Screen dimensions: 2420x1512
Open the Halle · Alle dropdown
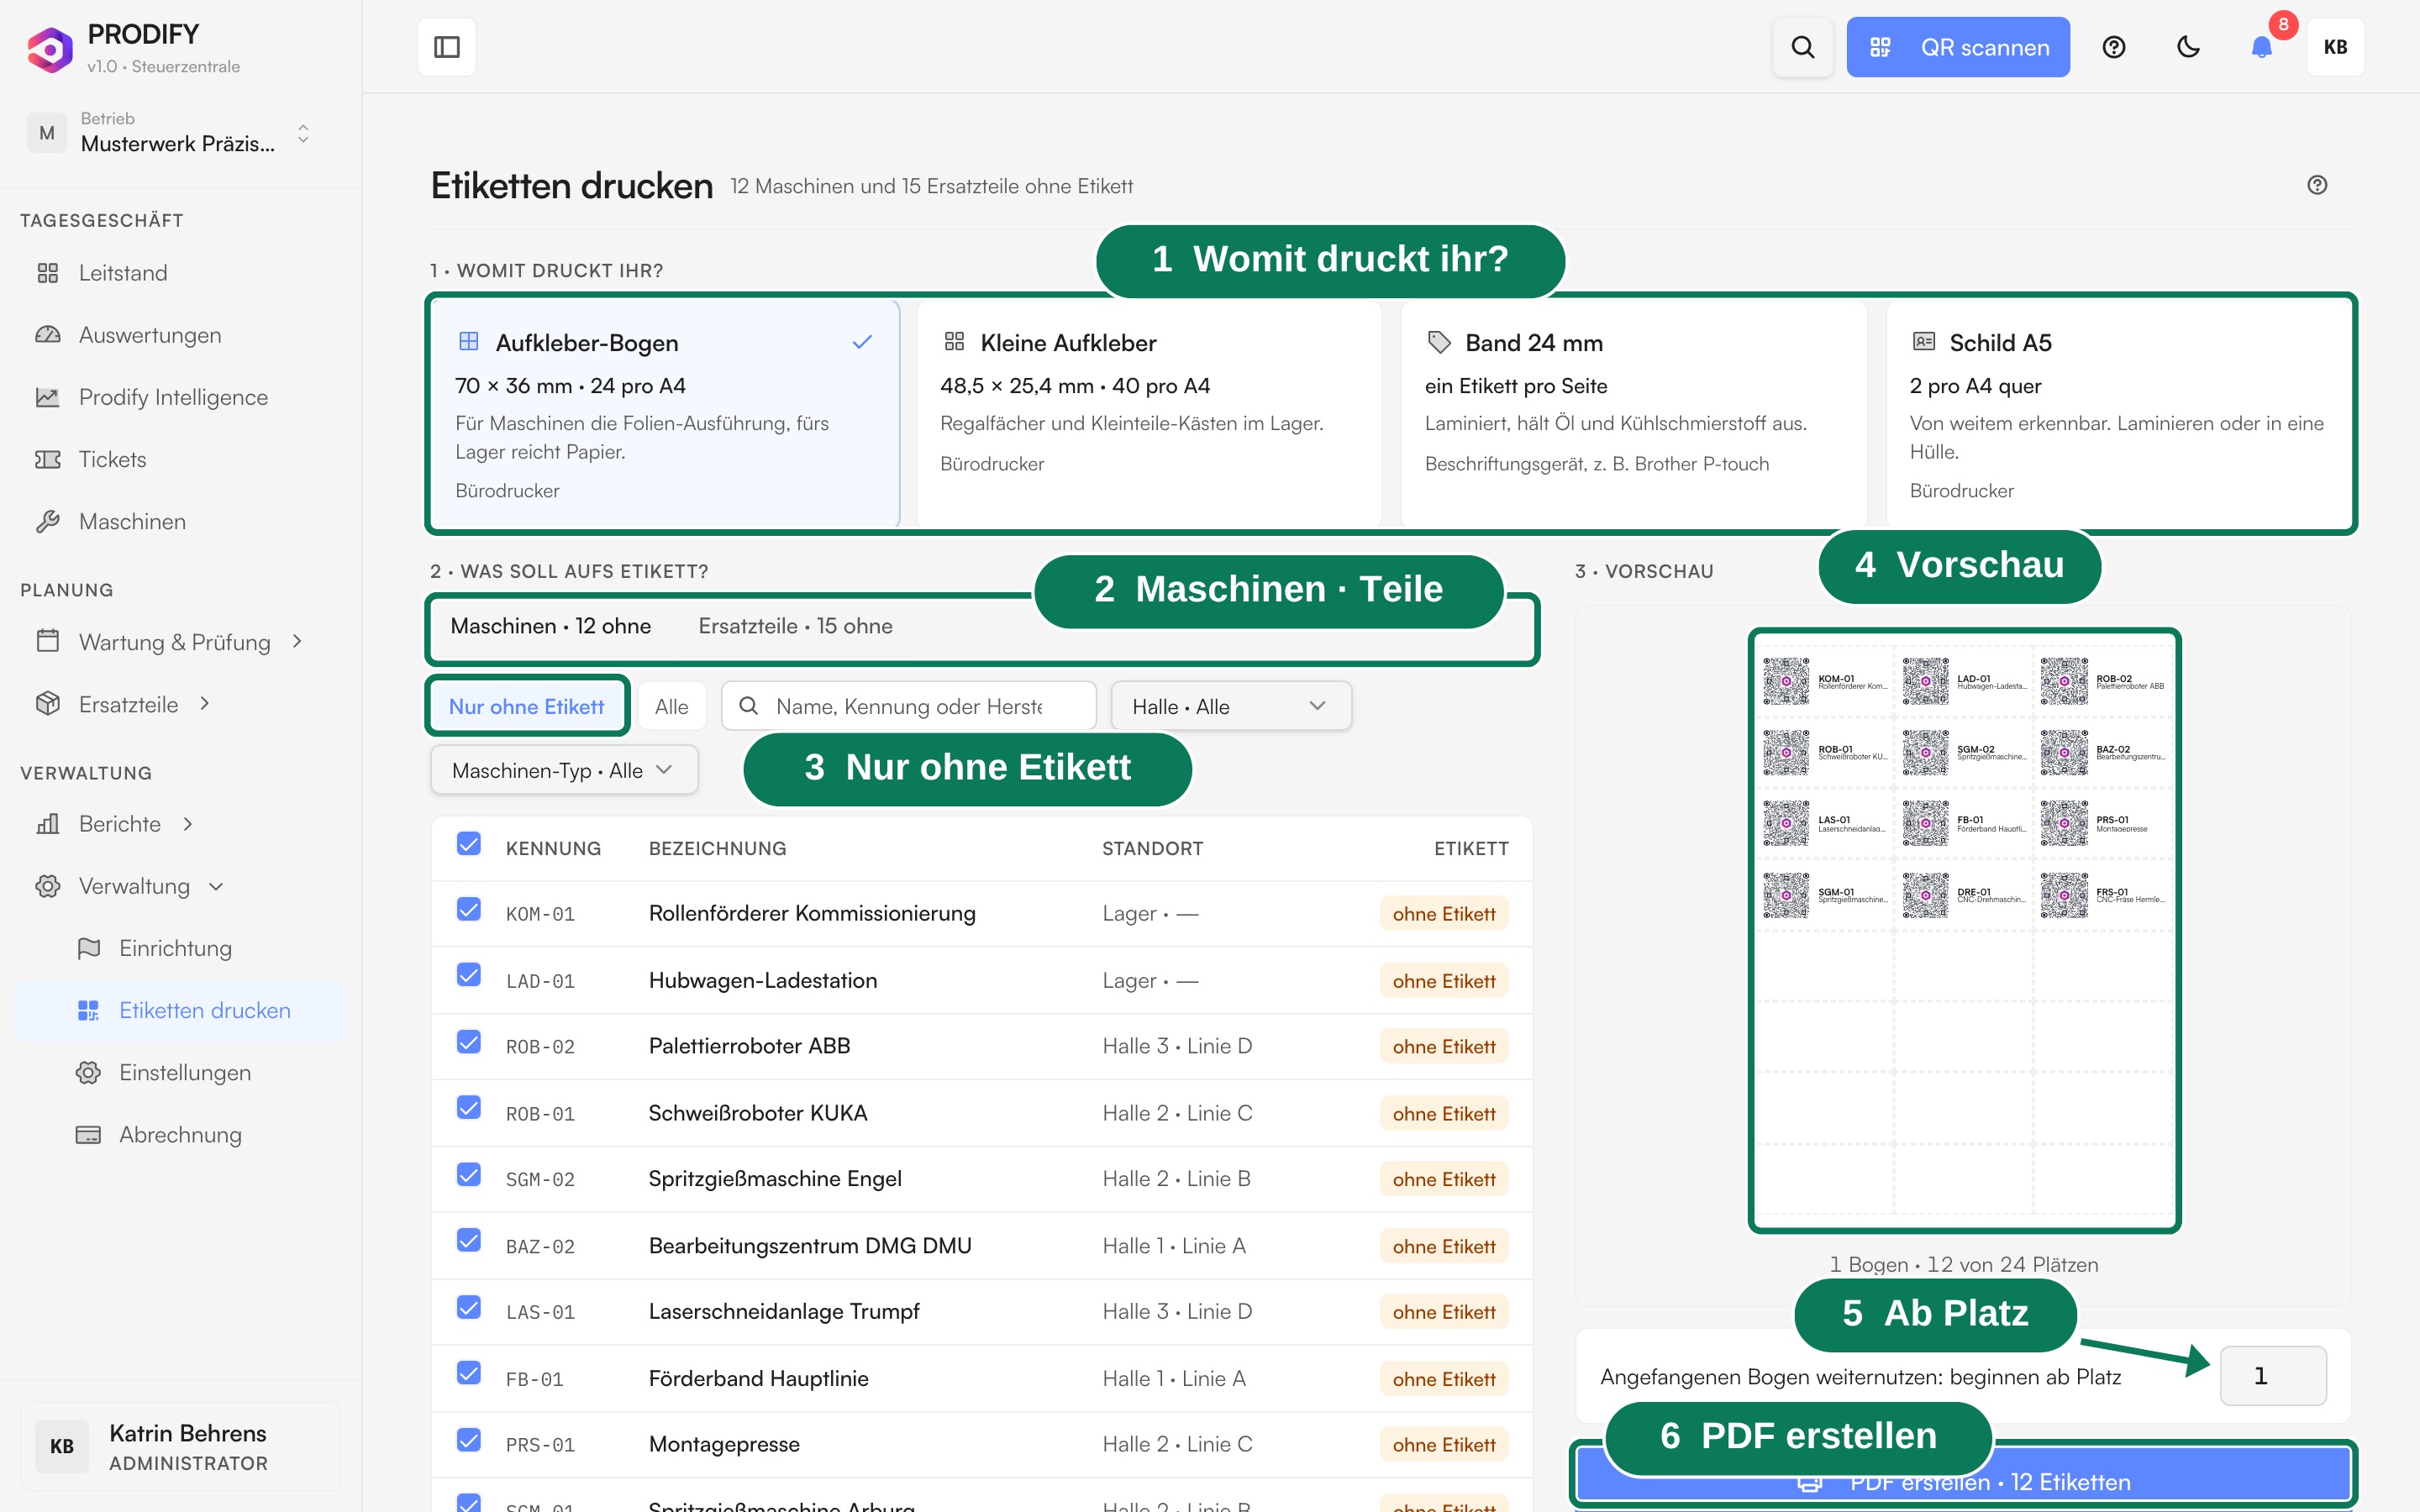click(1231, 706)
